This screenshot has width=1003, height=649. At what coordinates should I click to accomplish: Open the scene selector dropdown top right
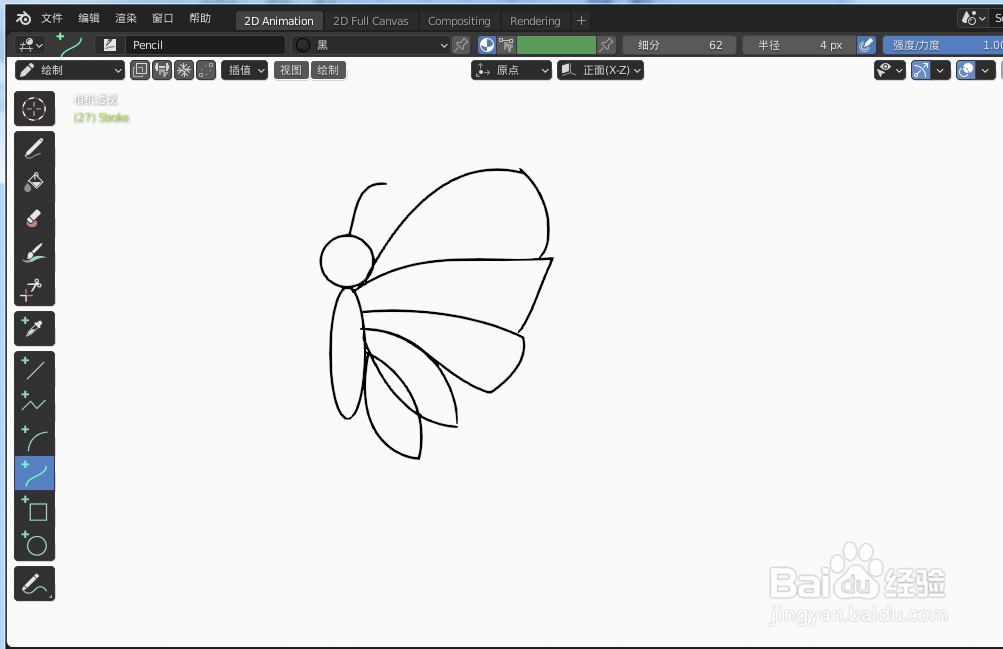click(975, 18)
